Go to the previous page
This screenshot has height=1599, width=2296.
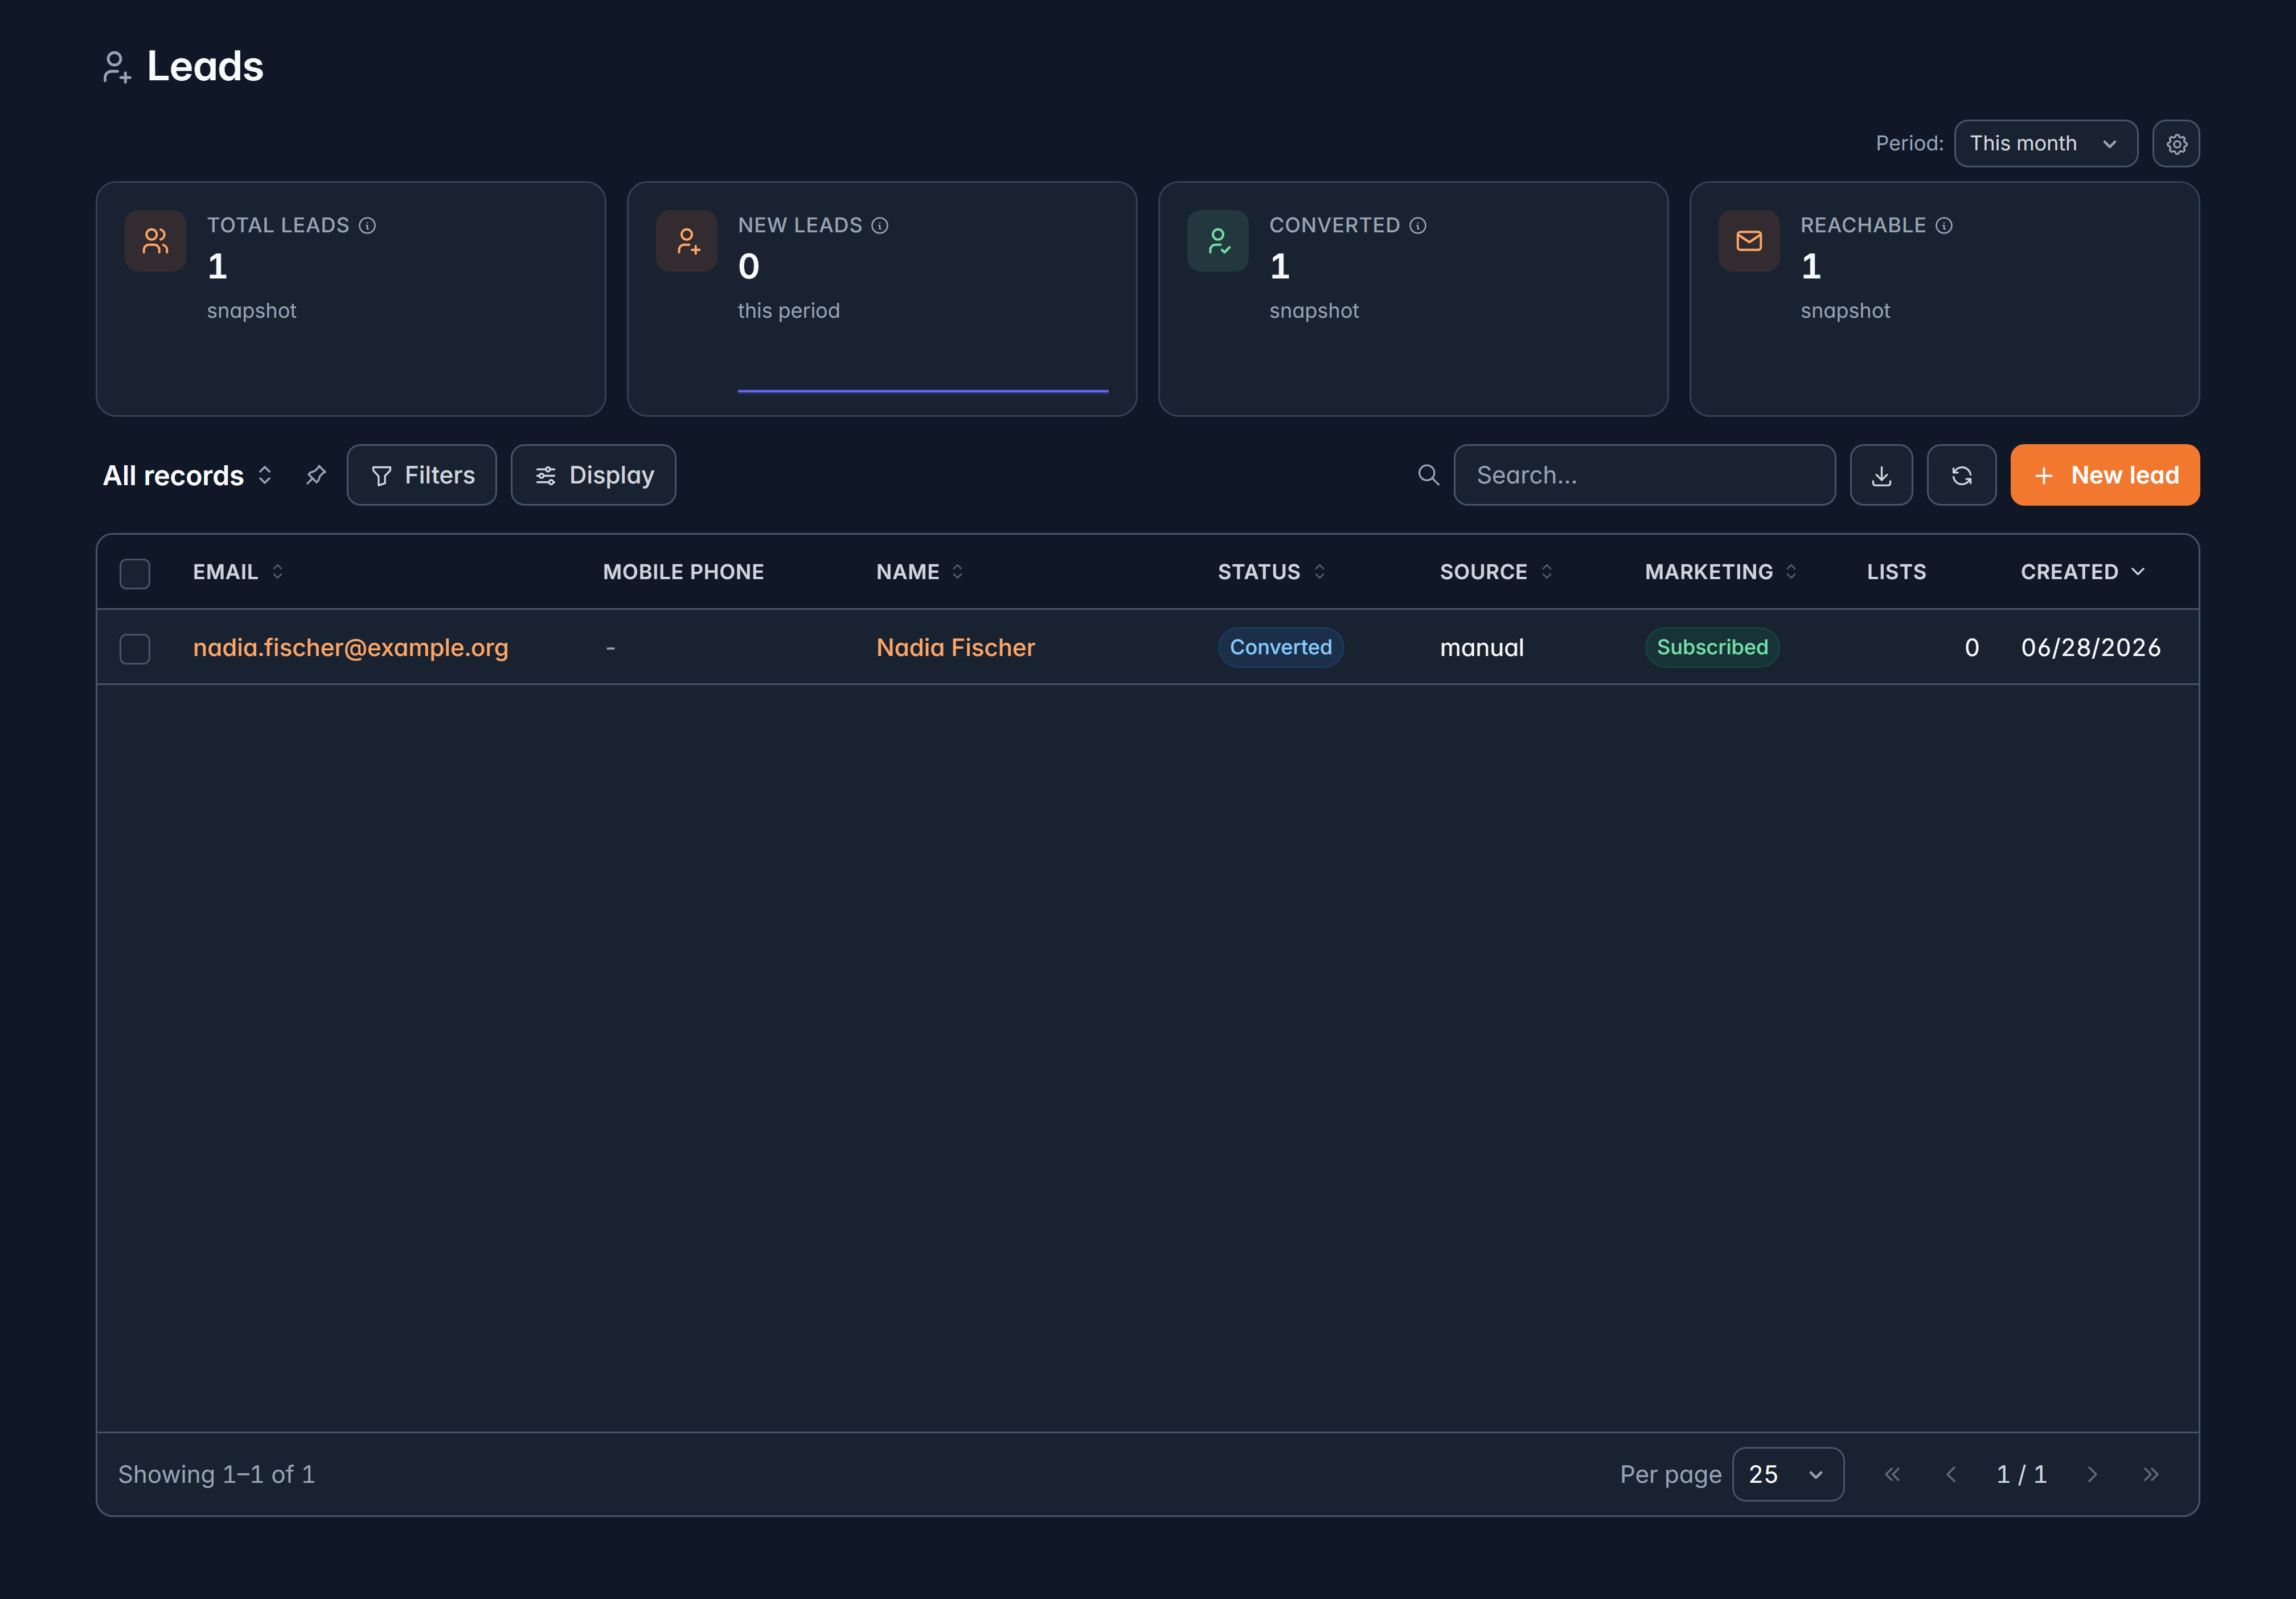tap(1951, 1474)
